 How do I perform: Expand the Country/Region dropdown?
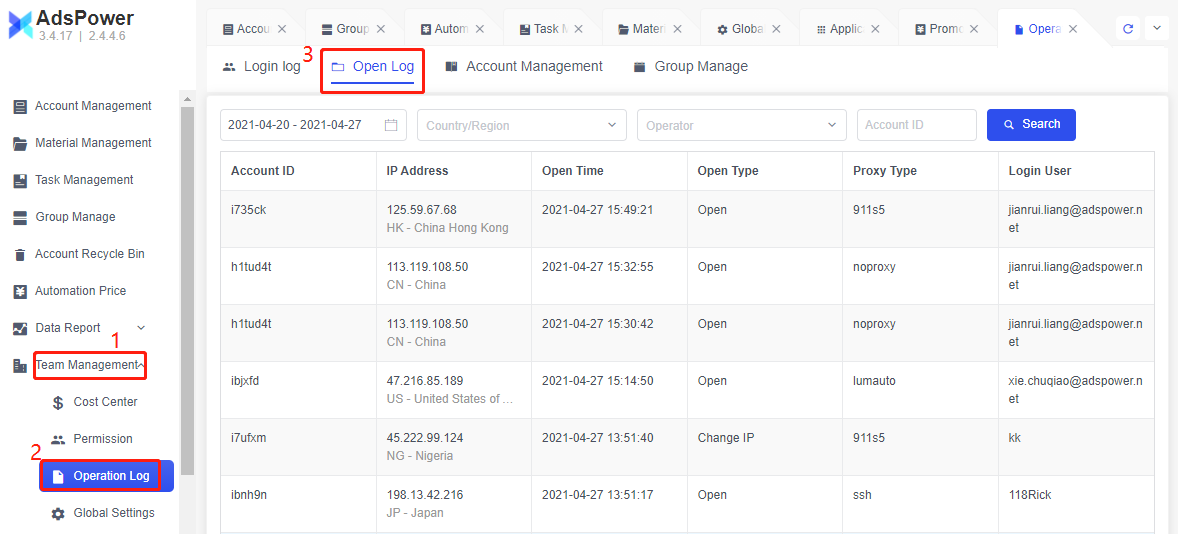click(612, 125)
